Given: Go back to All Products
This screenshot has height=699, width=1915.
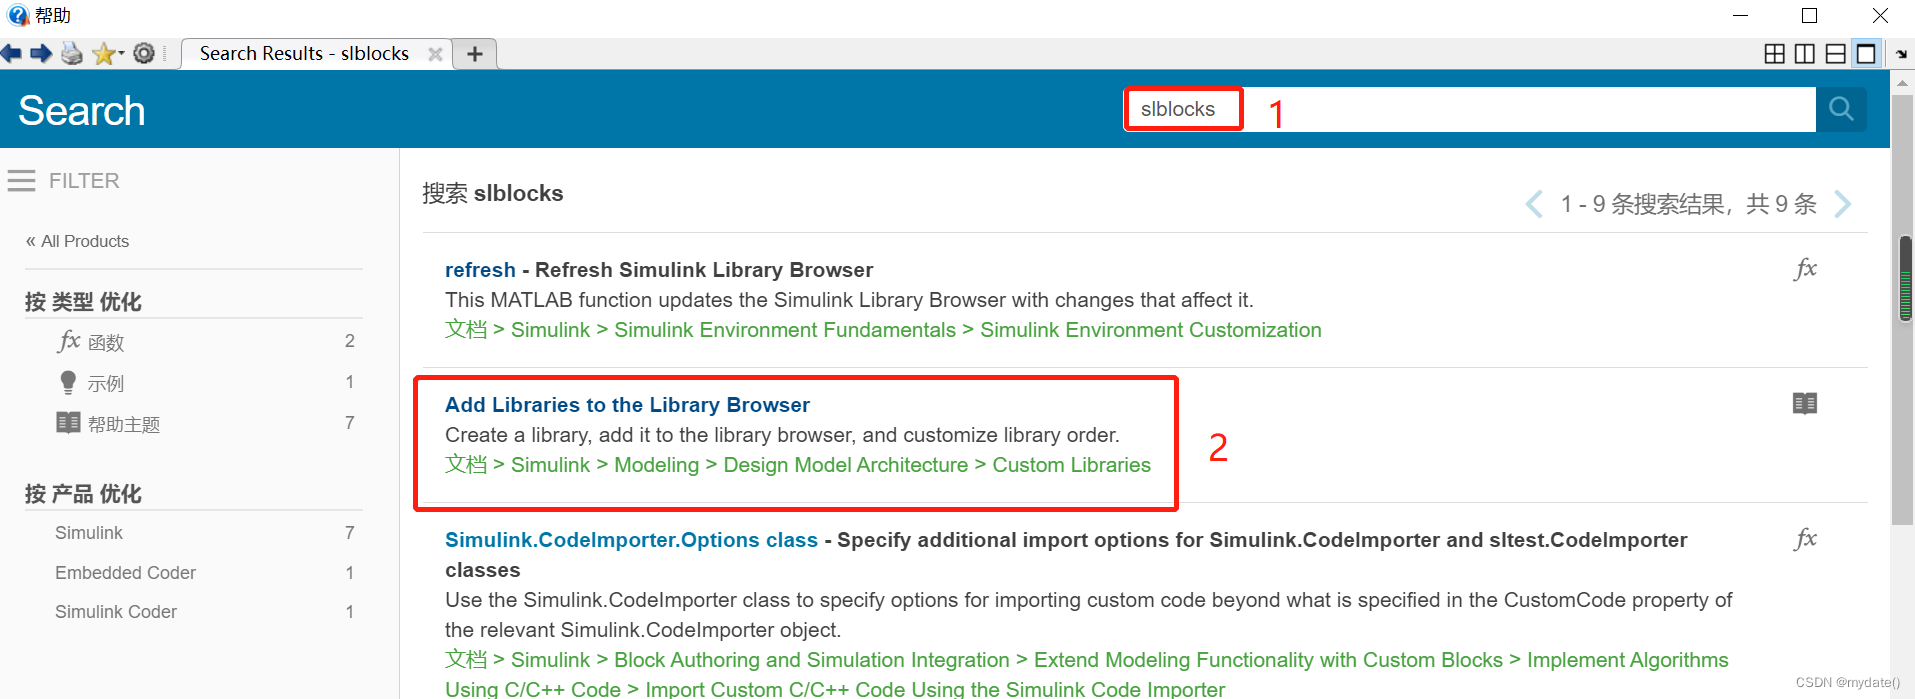Looking at the screenshot, I should click(x=77, y=241).
